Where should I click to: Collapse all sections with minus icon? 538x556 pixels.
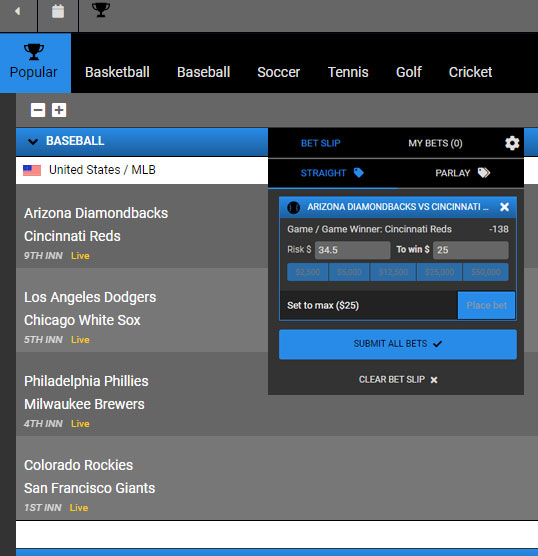(38, 110)
